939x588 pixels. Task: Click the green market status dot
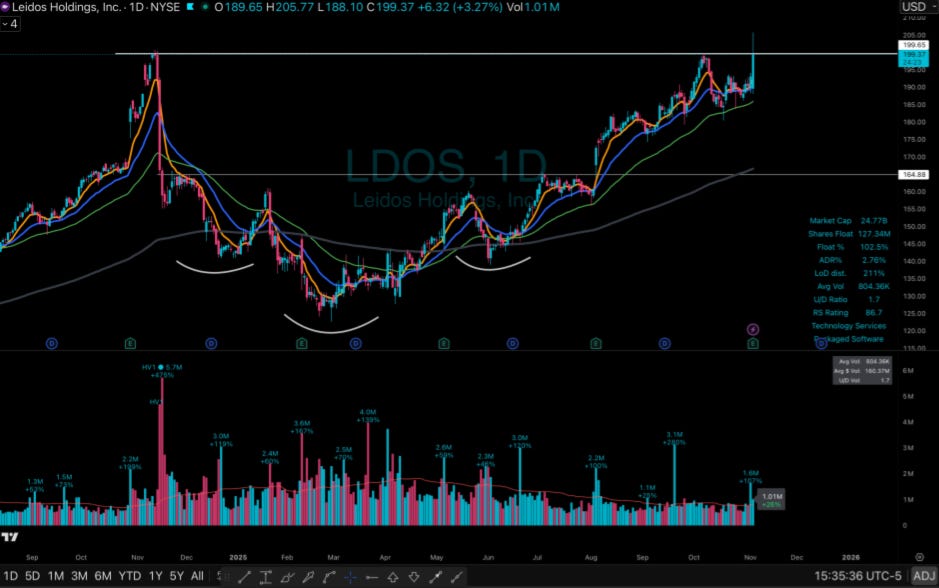coord(205,7)
